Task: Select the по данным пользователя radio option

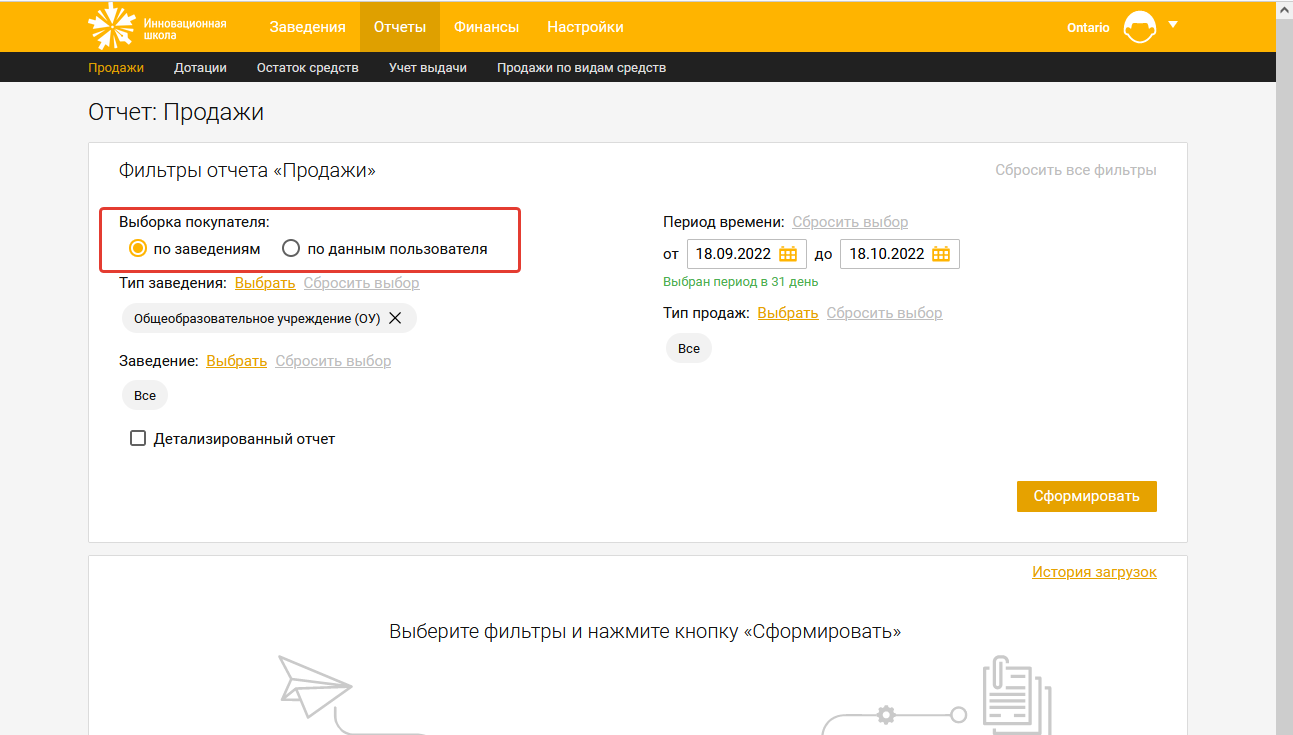Action: [291, 249]
